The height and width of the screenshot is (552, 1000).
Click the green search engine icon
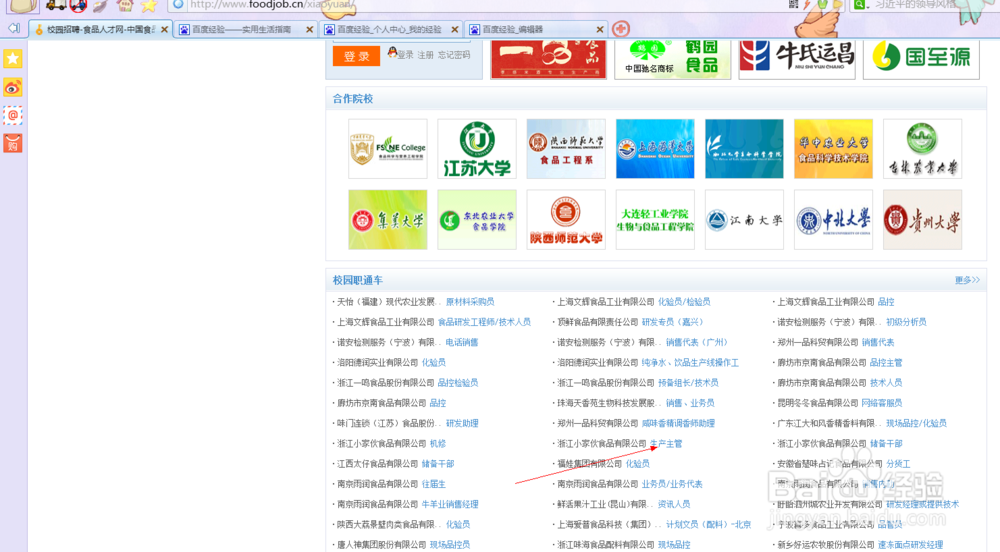[x=859, y=4]
